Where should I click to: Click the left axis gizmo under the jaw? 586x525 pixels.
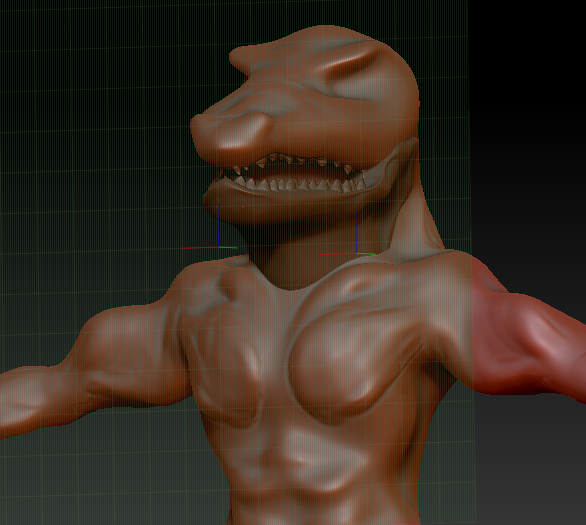coord(218,247)
